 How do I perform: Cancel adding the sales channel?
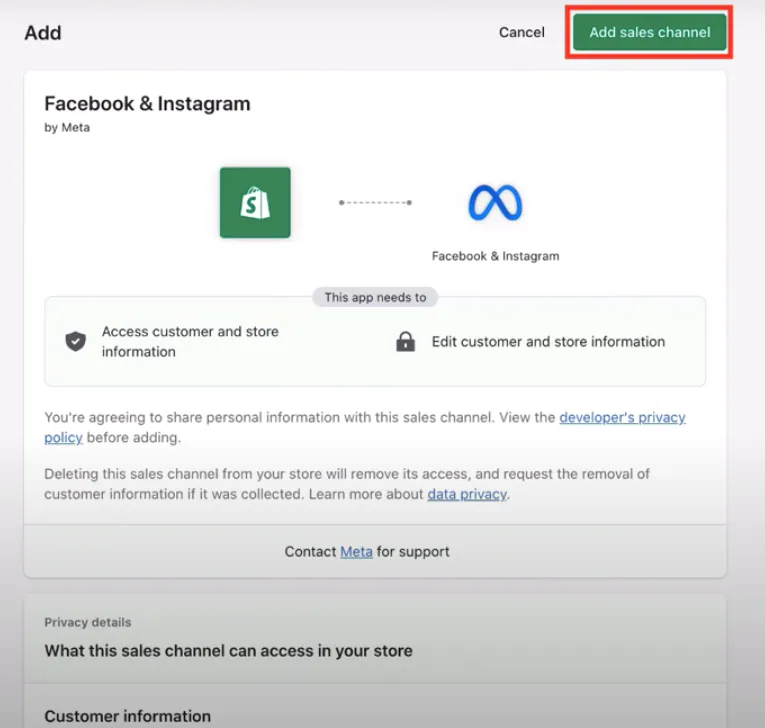click(522, 32)
